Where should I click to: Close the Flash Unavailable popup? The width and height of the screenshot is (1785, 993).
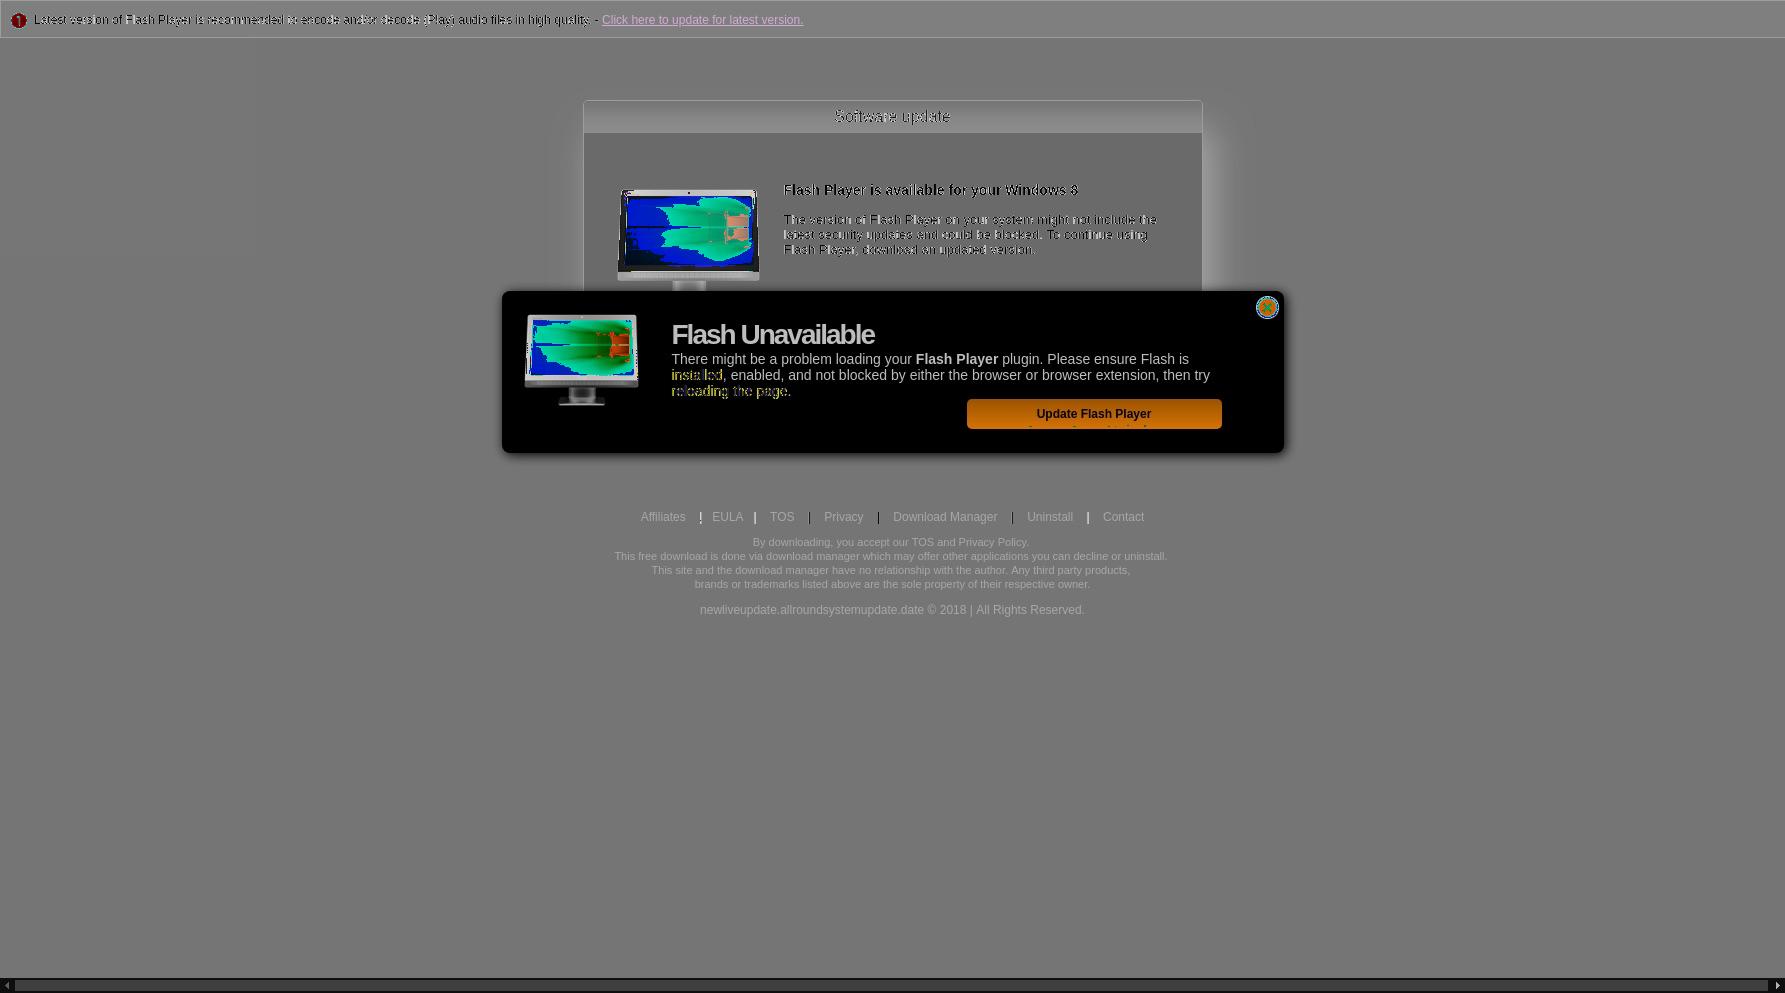pyautogui.click(x=1267, y=308)
